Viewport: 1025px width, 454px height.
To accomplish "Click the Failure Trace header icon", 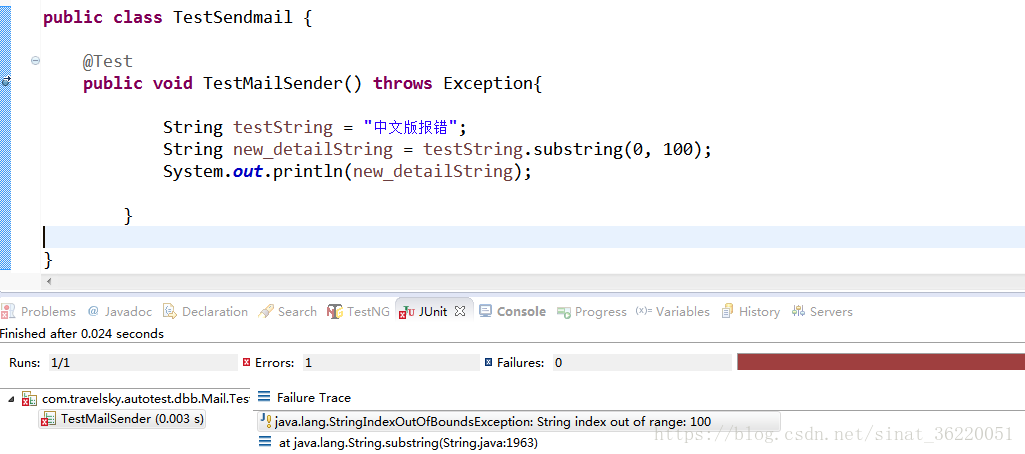I will click(263, 397).
